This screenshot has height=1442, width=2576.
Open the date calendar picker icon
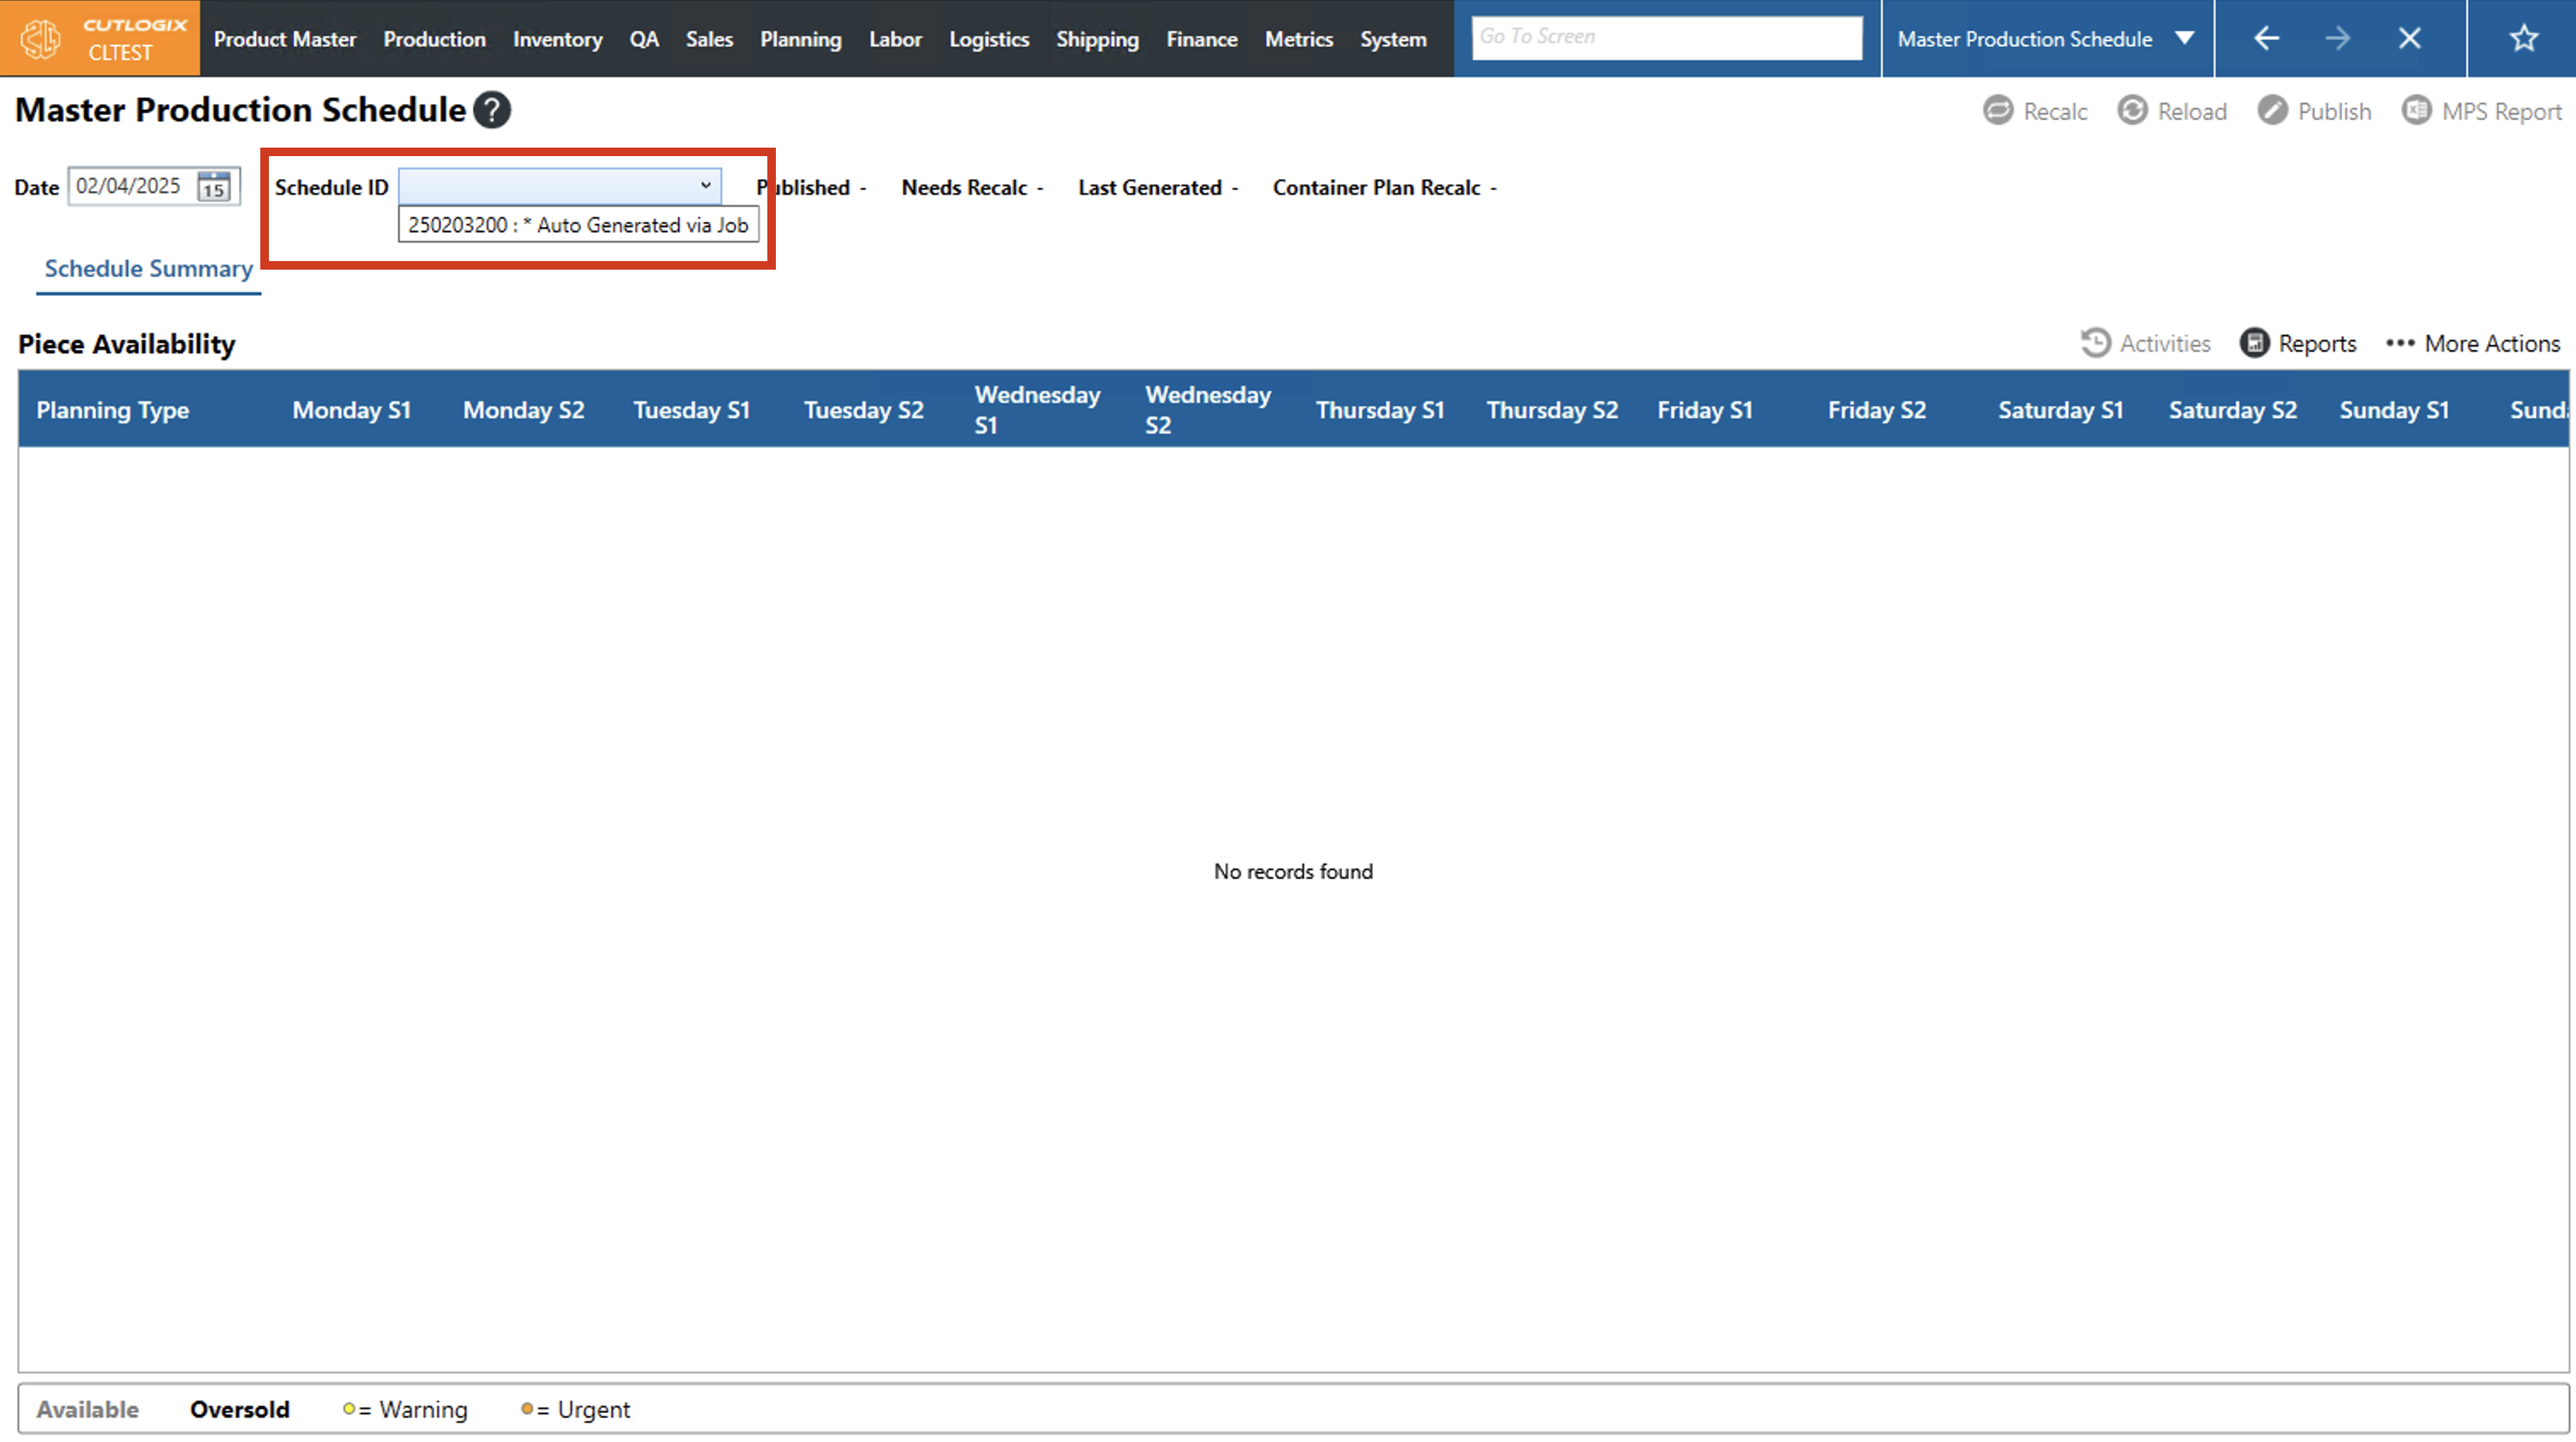coord(214,187)
